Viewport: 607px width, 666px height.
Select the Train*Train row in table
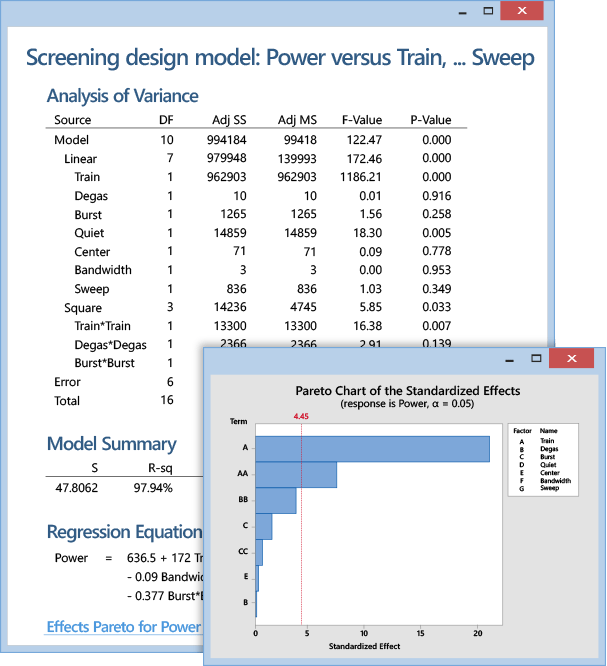(102, 326)
